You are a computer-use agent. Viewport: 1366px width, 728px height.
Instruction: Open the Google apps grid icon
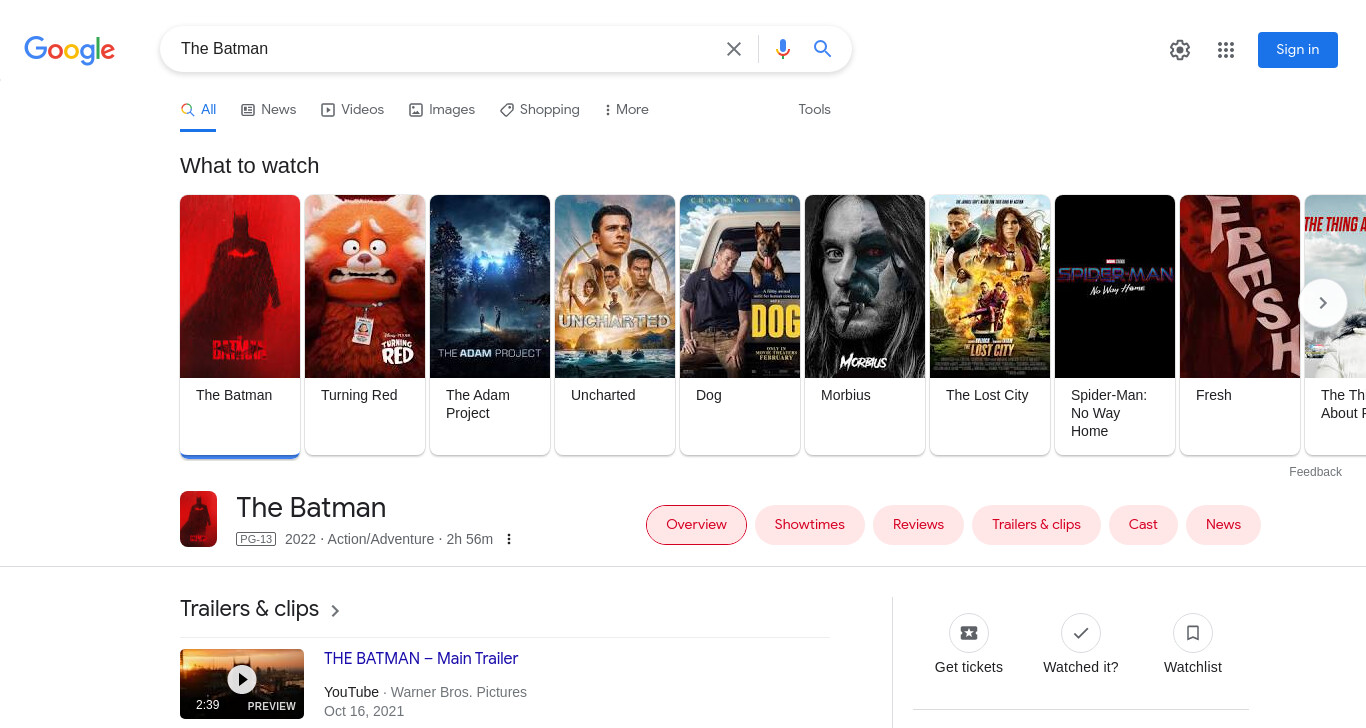tap(1226, 50)
